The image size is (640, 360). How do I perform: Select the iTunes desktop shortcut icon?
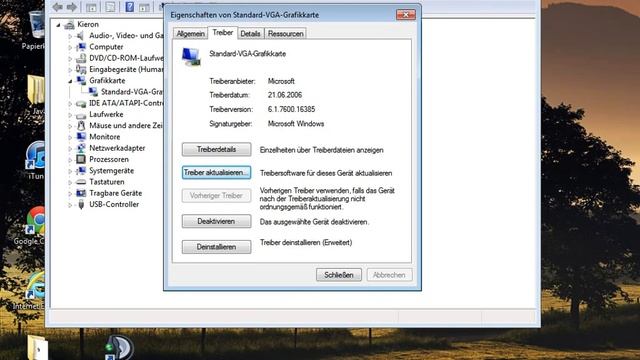tap(36, 156)
